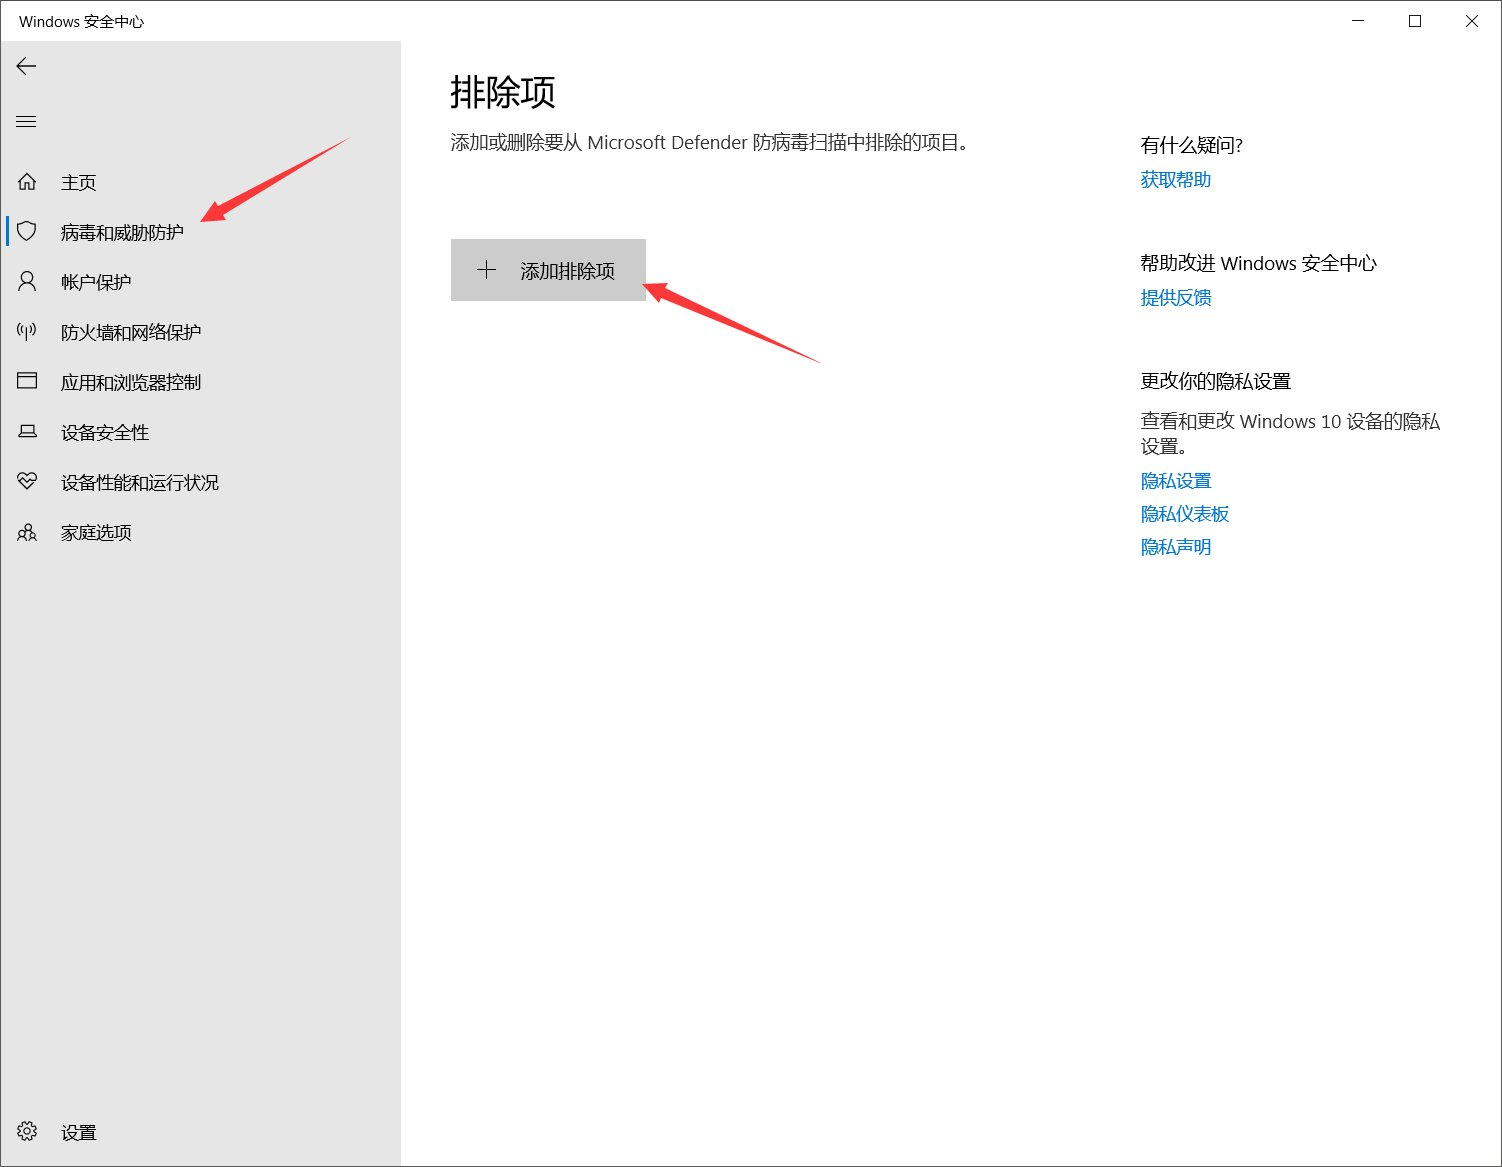Click the gear icon for 设置
This screenshot has width=1502, height=1167.
tap(27, 1132)
